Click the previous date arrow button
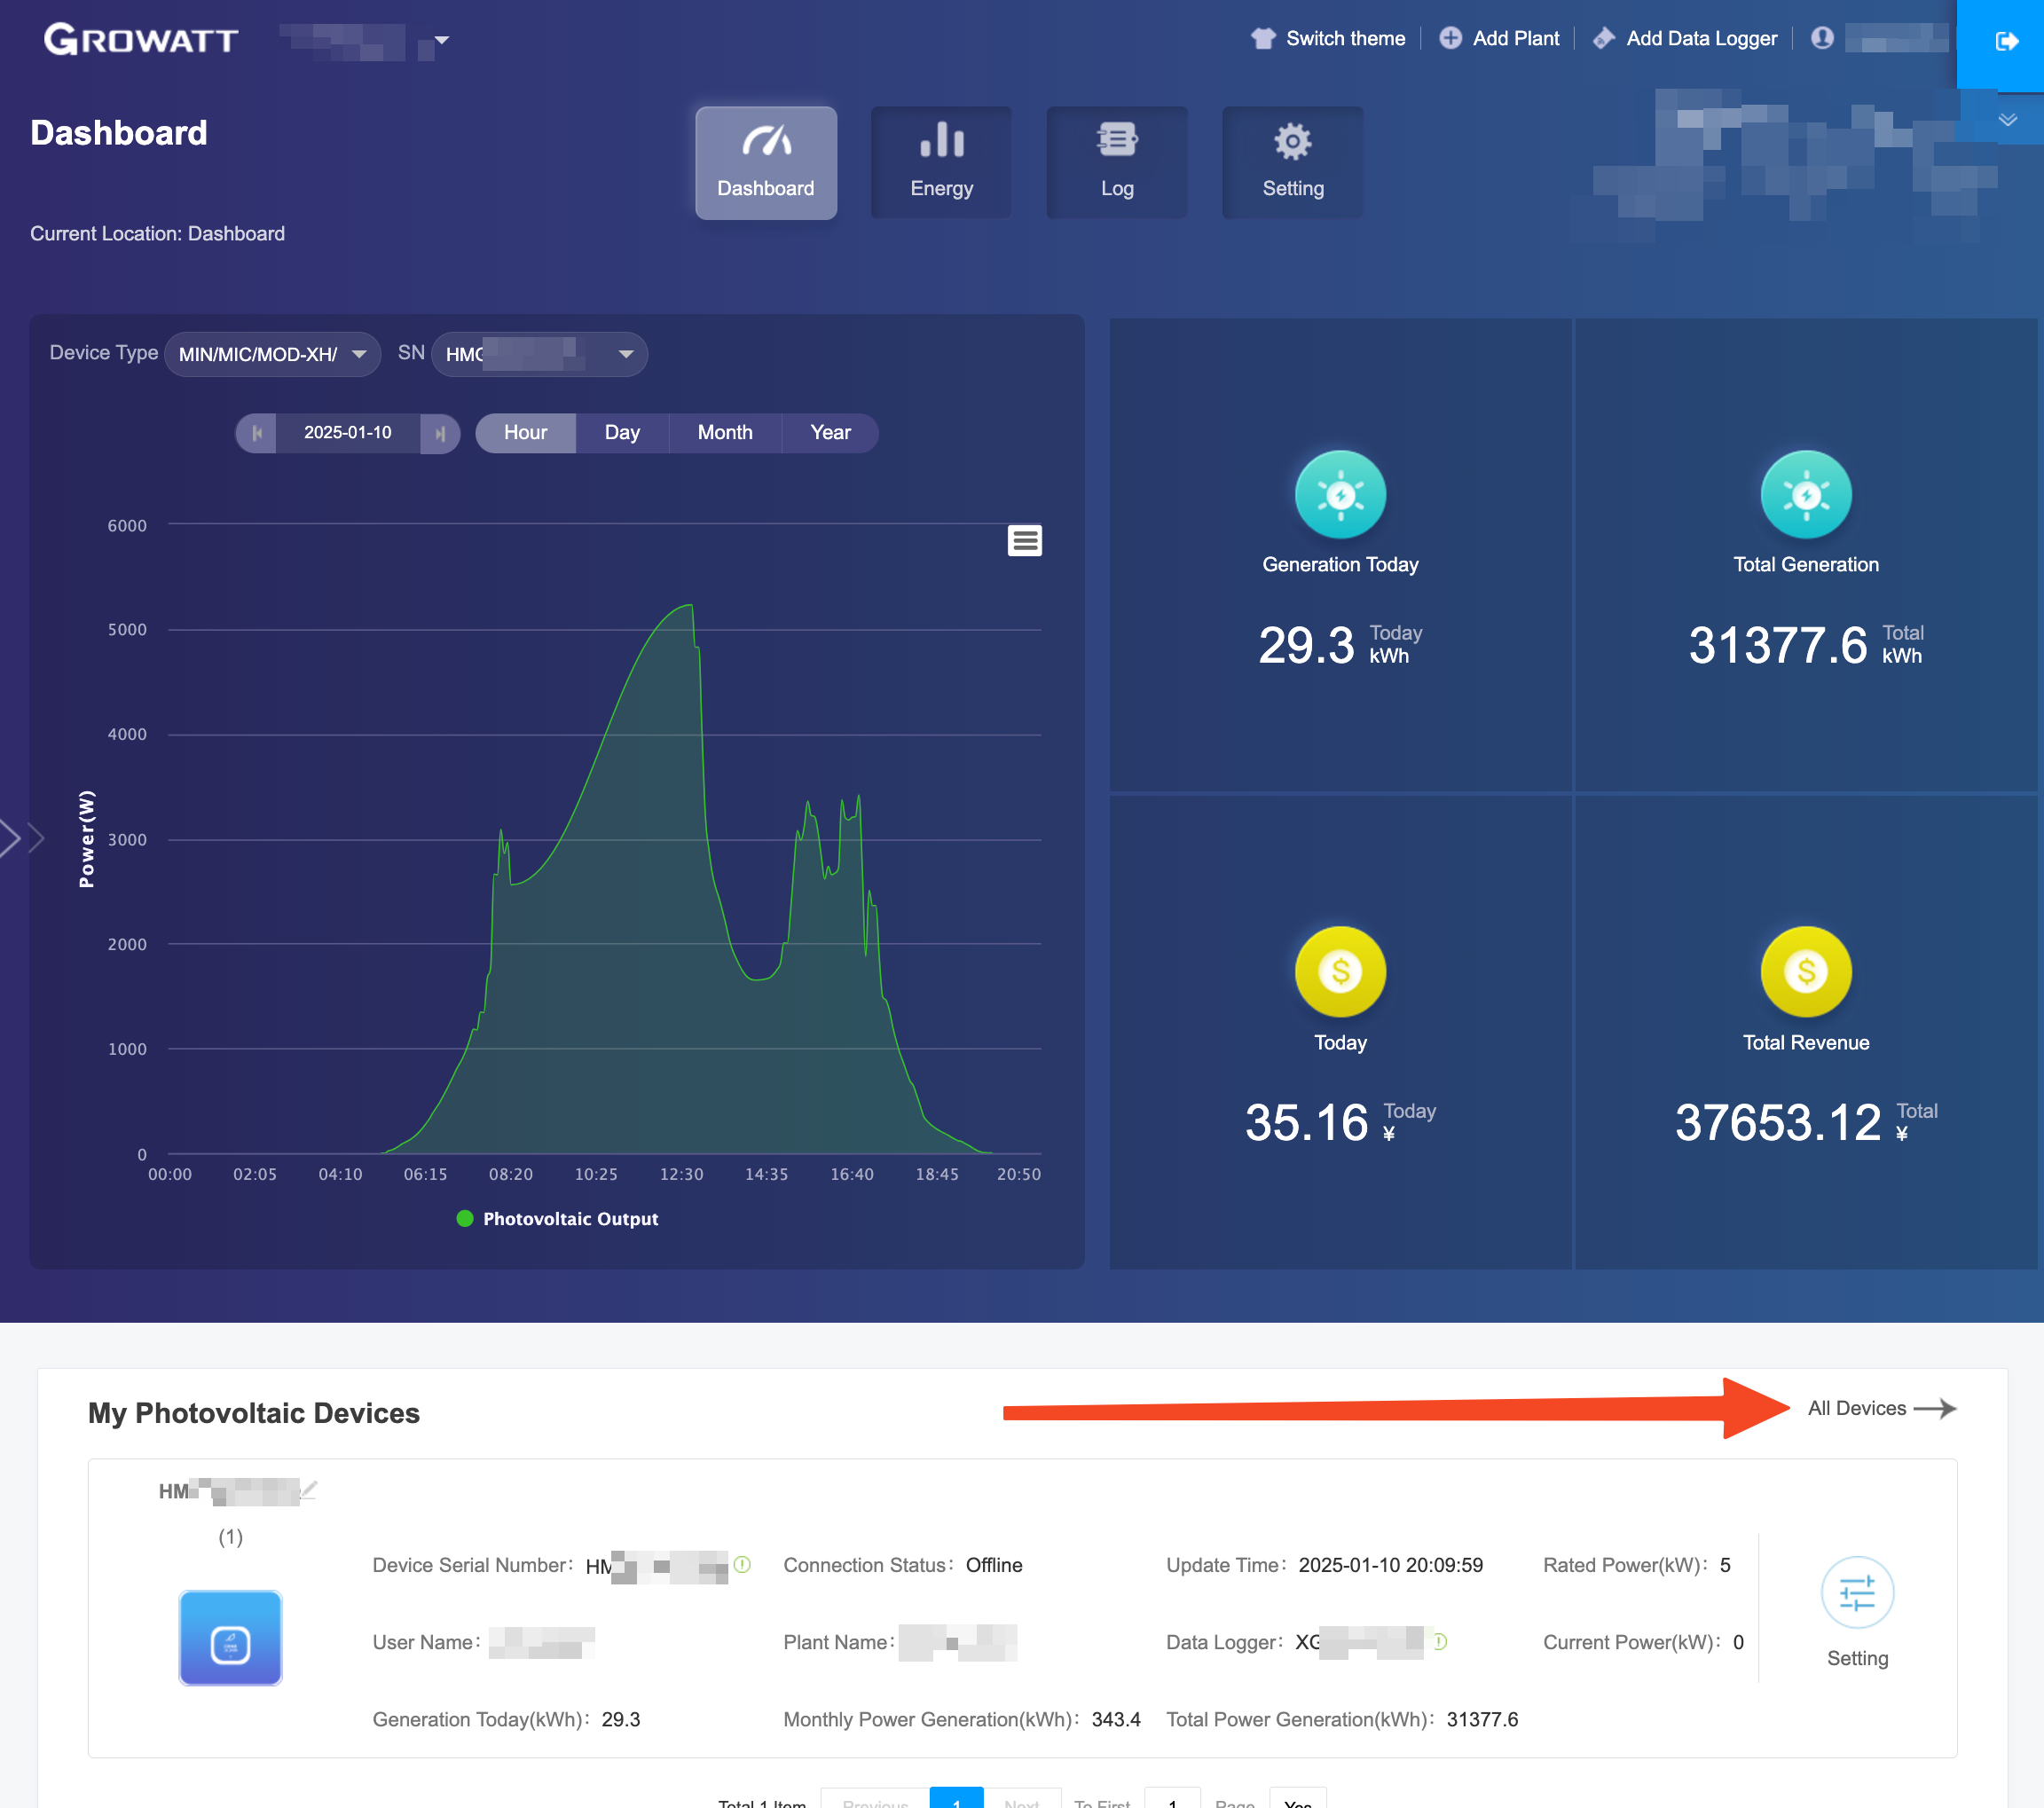 257,433
